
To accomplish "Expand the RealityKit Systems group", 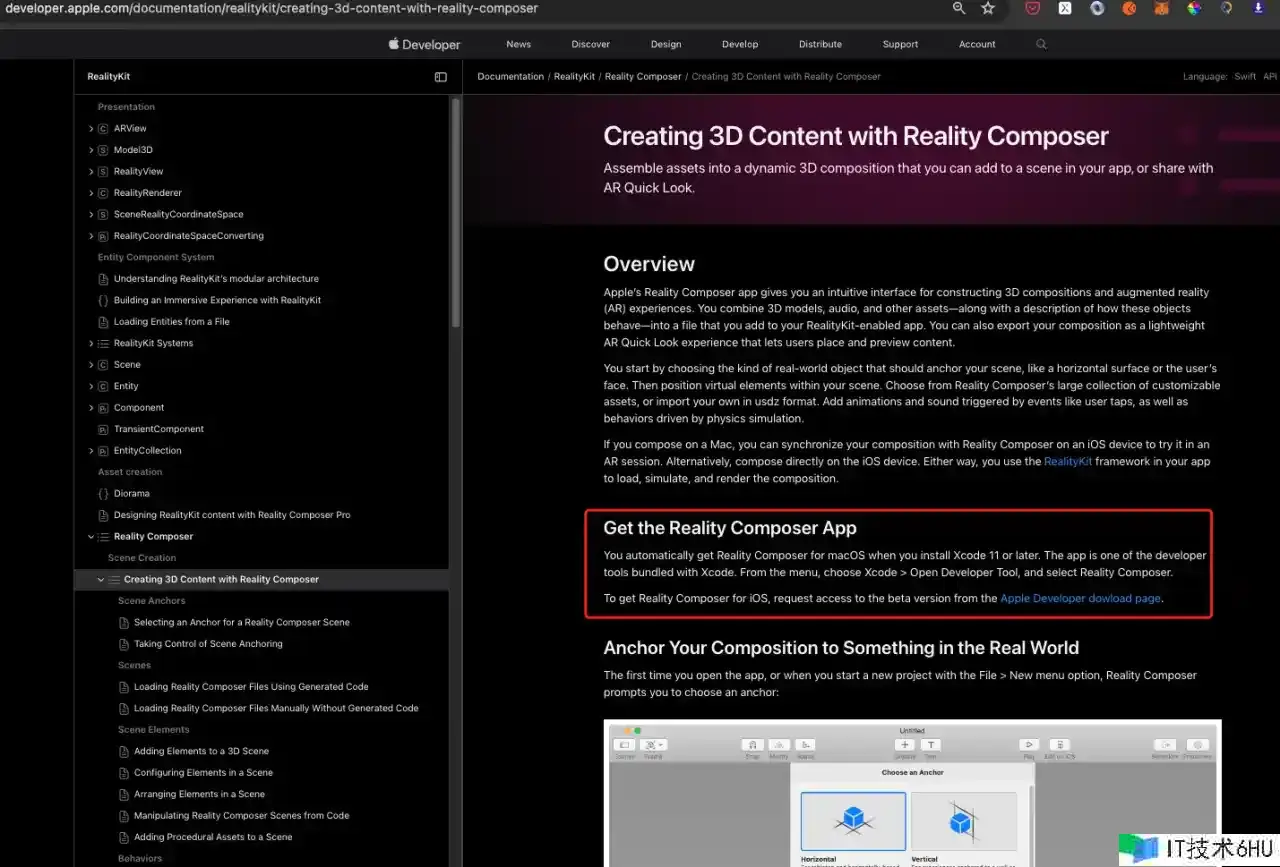I will [91, 343].
